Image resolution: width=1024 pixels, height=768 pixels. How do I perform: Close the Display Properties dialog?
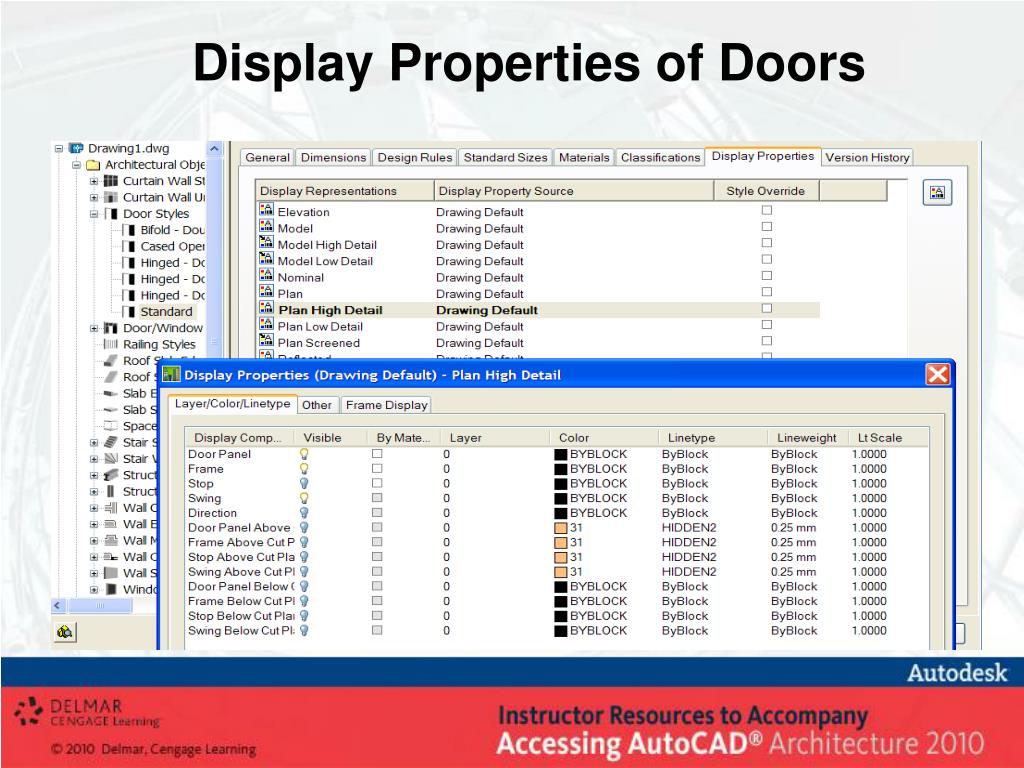point(938,374)
